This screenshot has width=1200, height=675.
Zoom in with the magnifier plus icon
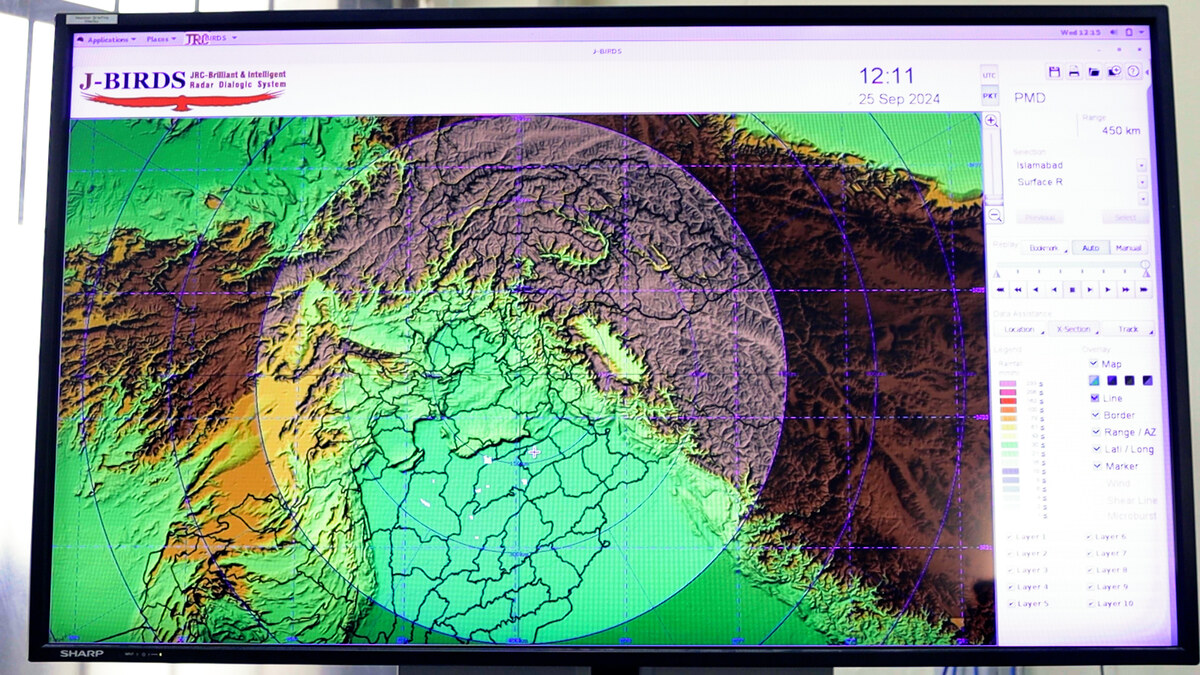(991, 120)
